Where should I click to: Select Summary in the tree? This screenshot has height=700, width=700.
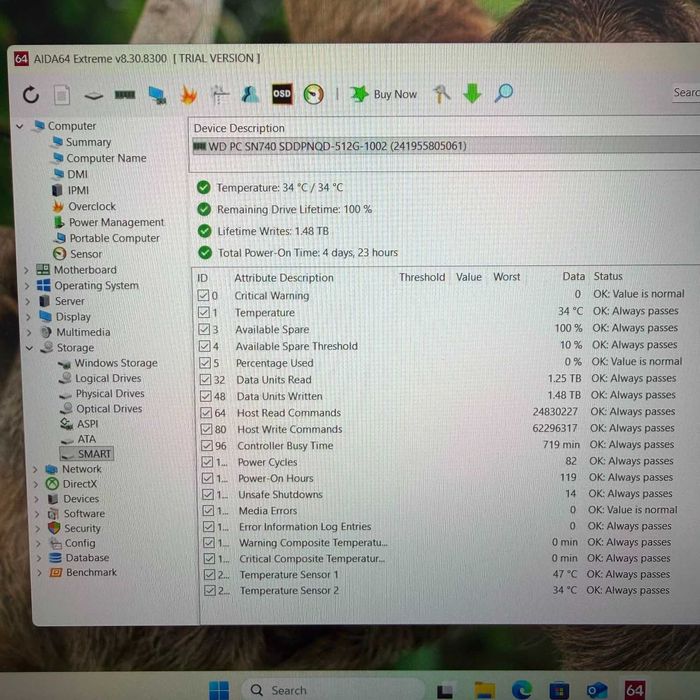88,142
